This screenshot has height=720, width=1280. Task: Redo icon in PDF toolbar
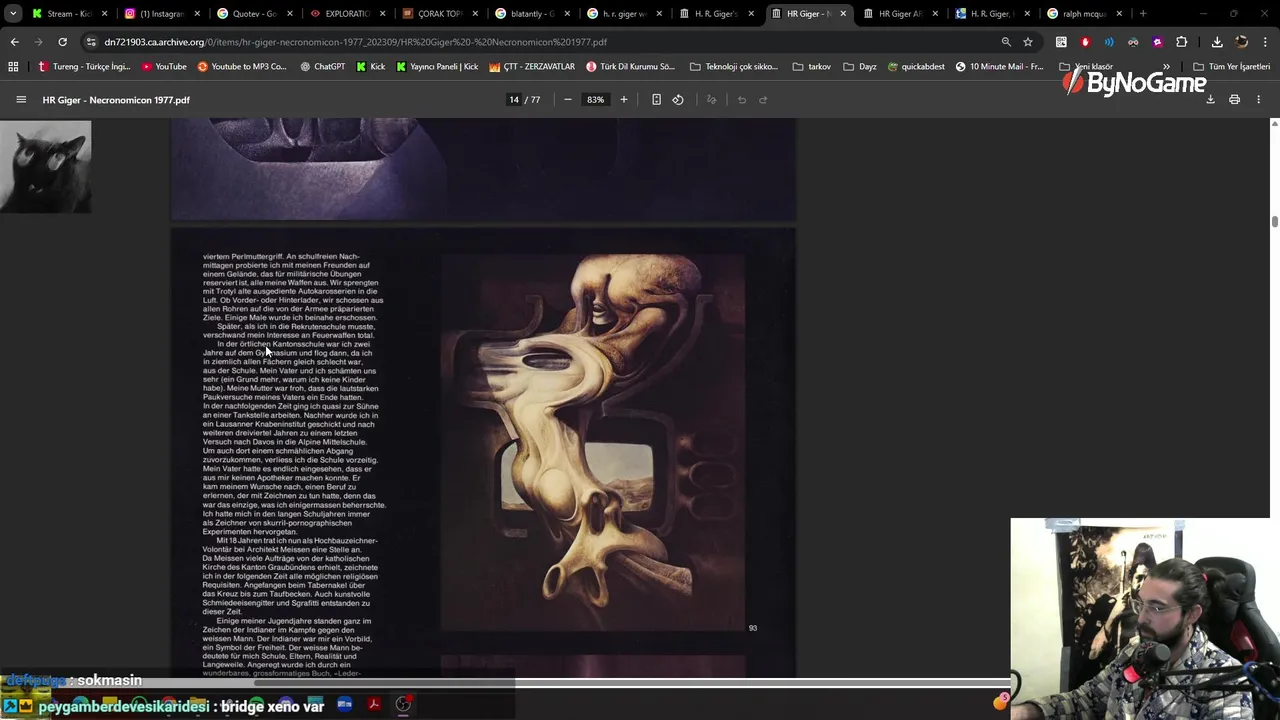(x=763, y=100)
